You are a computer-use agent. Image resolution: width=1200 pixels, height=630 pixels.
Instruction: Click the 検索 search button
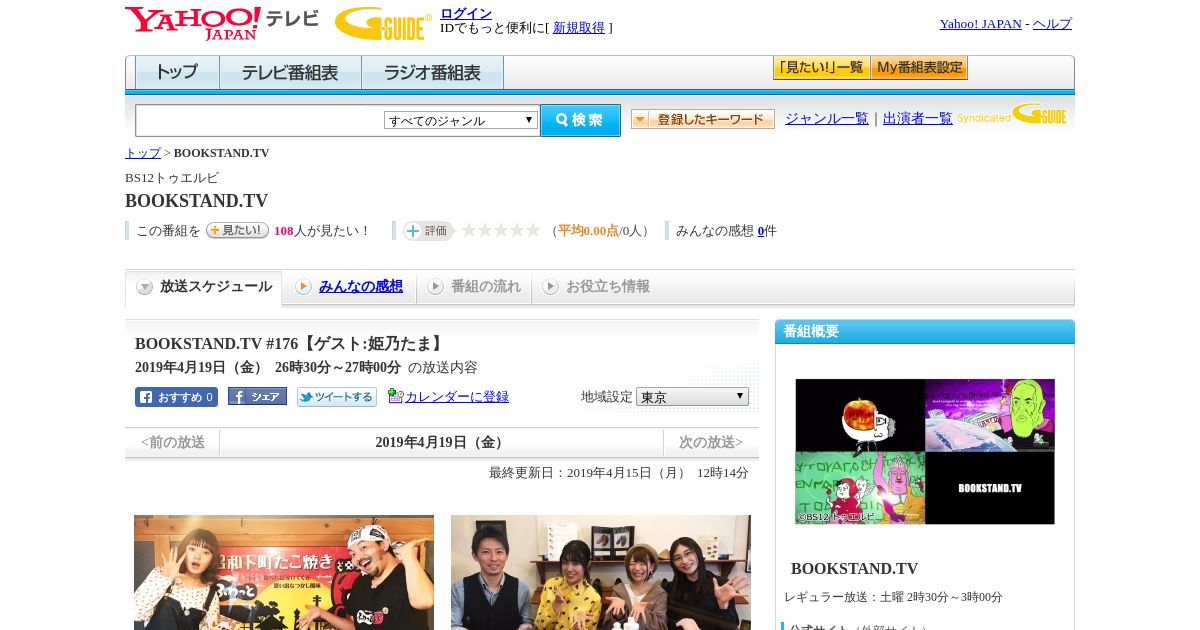tap(580, 120)
